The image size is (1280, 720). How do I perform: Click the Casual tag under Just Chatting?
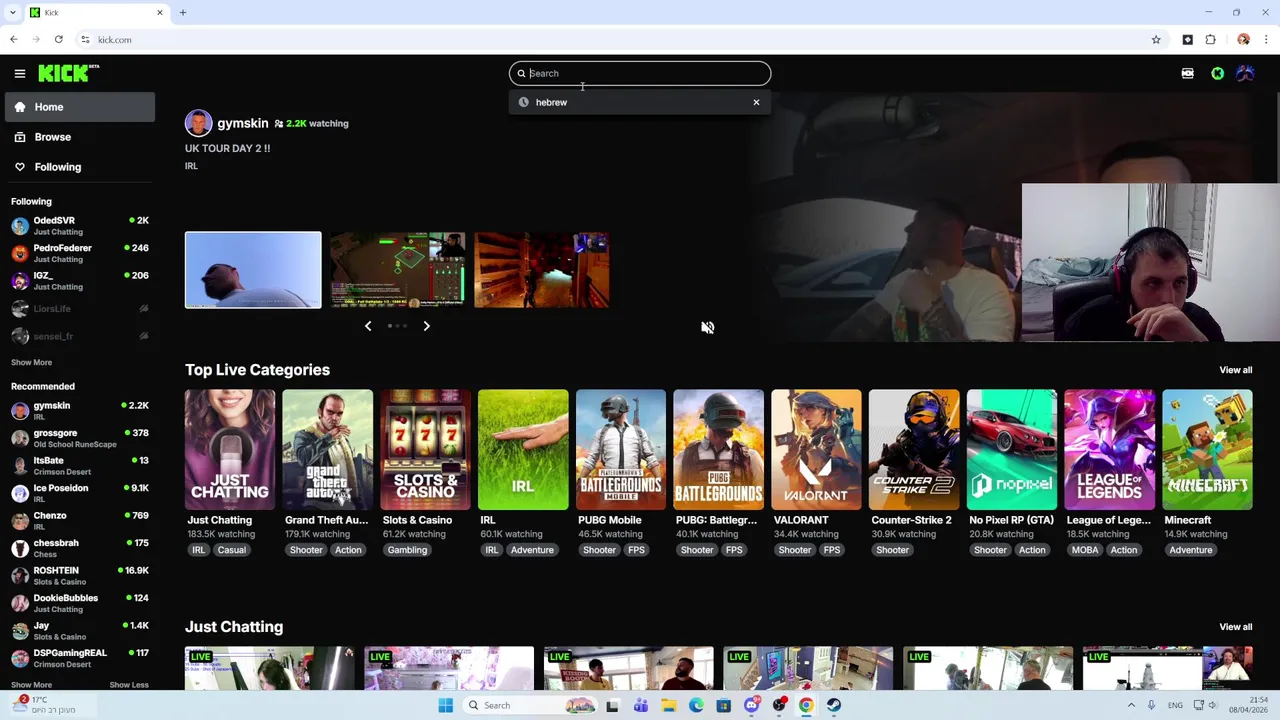pyautogui.click(x=231, y=550)
